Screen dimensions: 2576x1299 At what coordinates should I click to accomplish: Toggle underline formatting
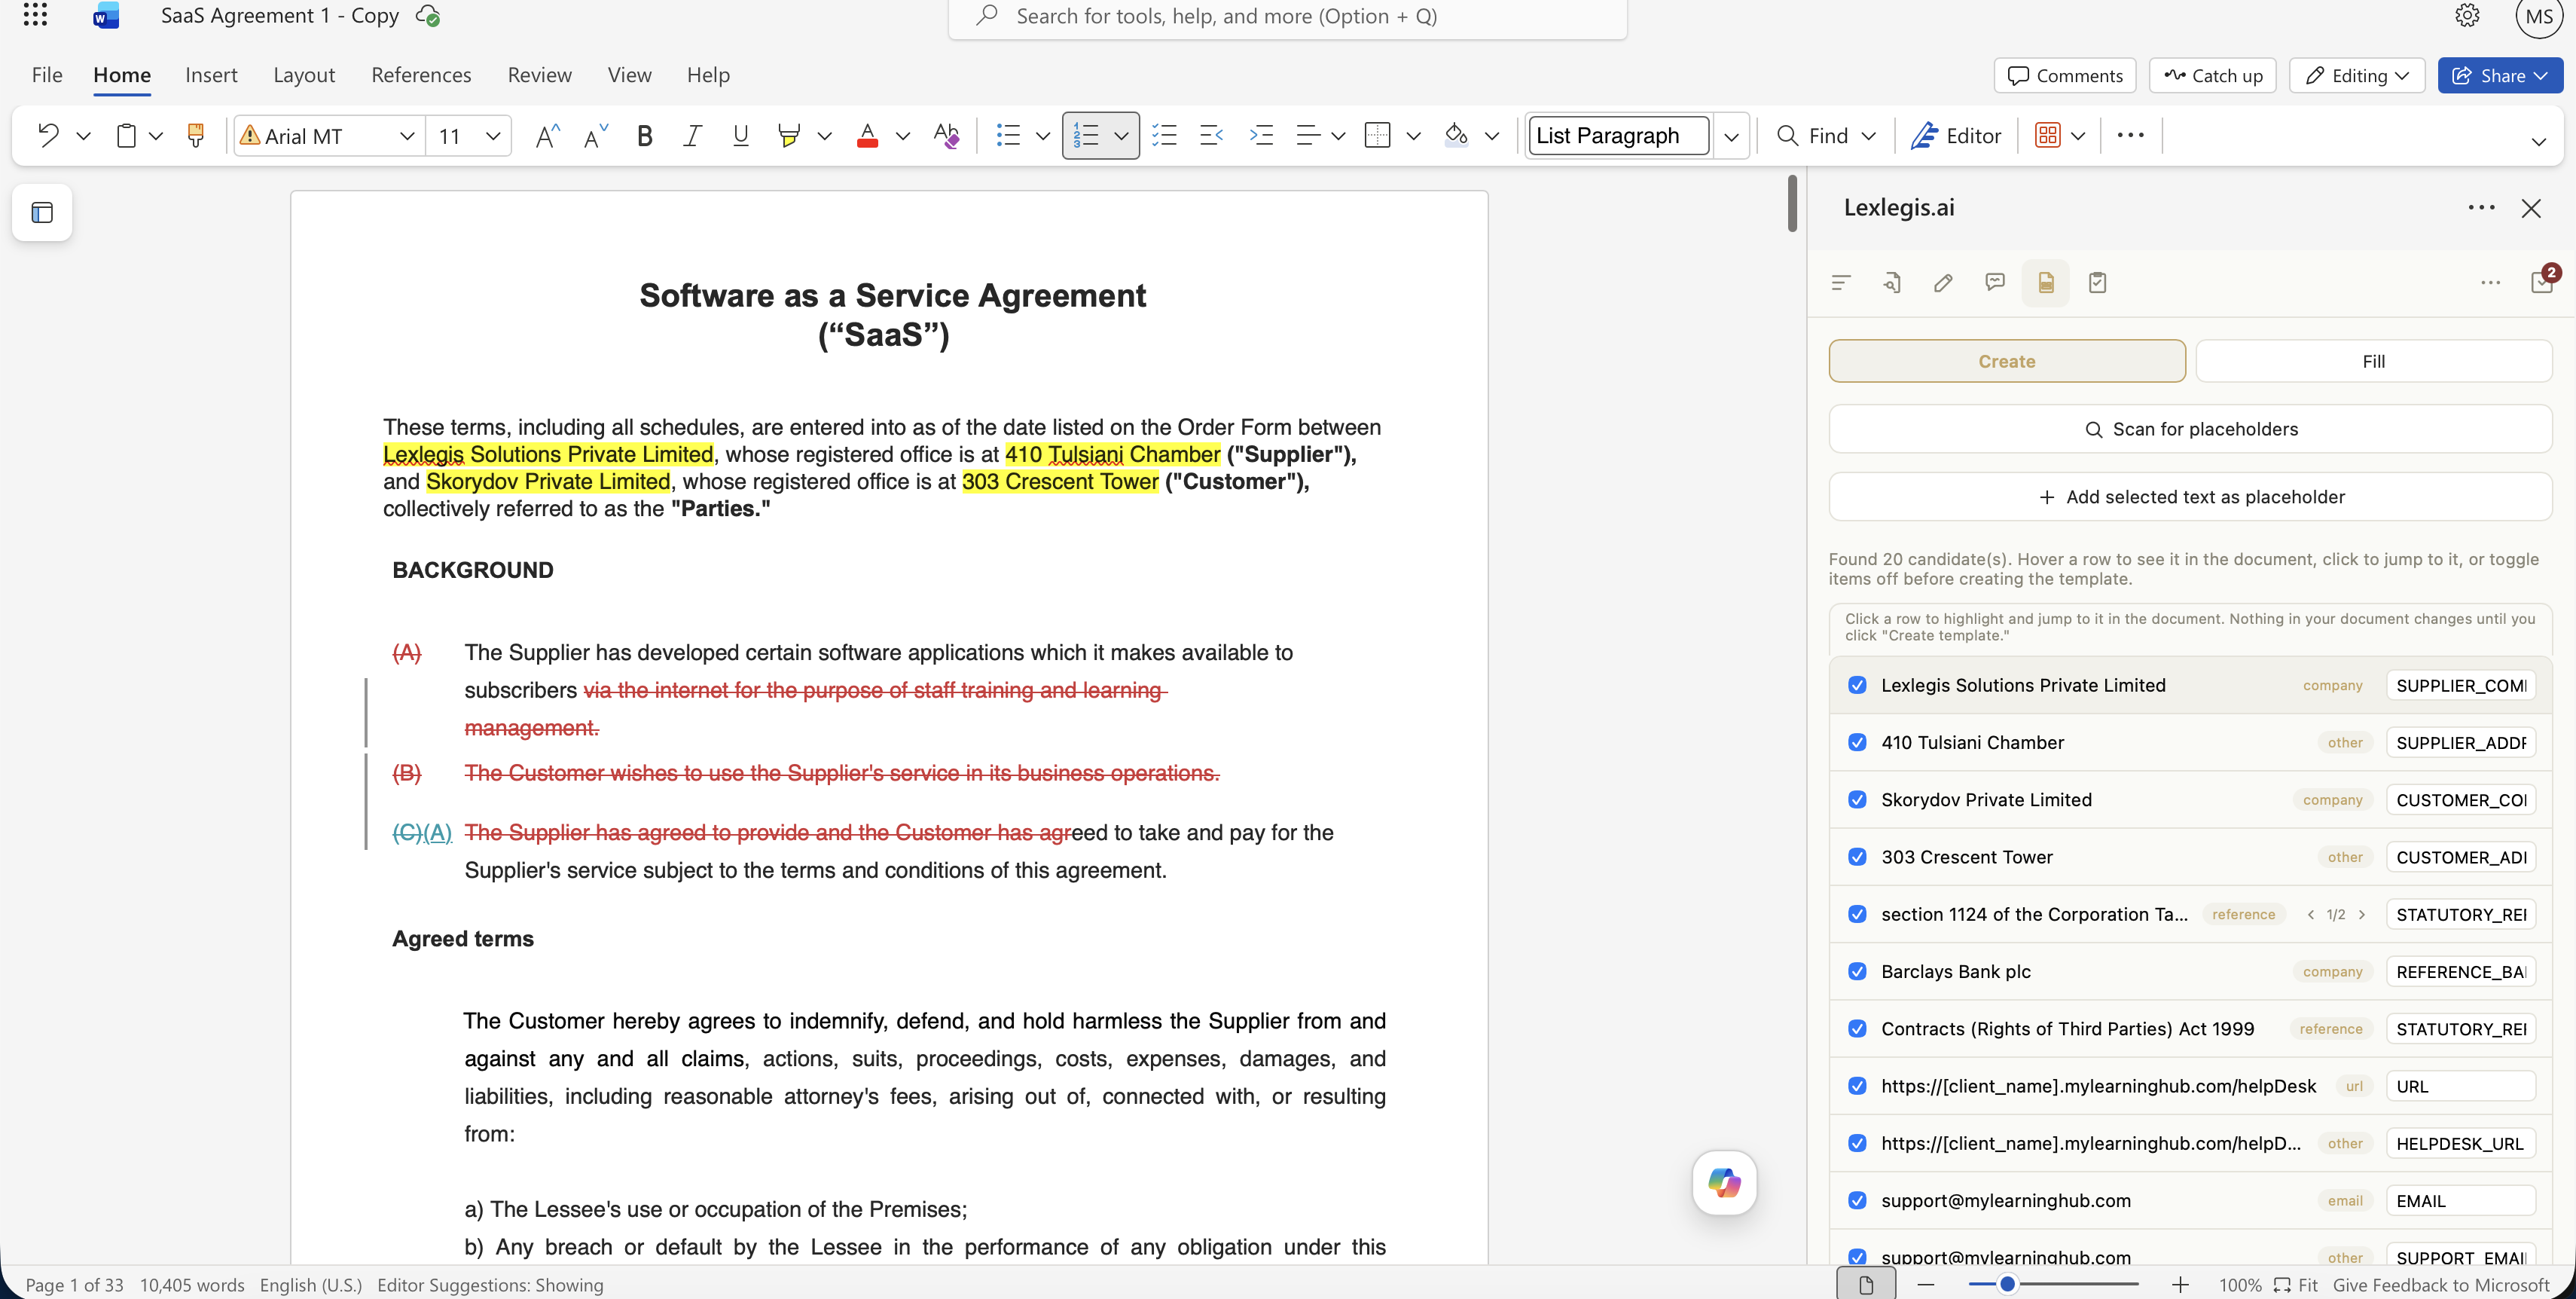(741, 135)
